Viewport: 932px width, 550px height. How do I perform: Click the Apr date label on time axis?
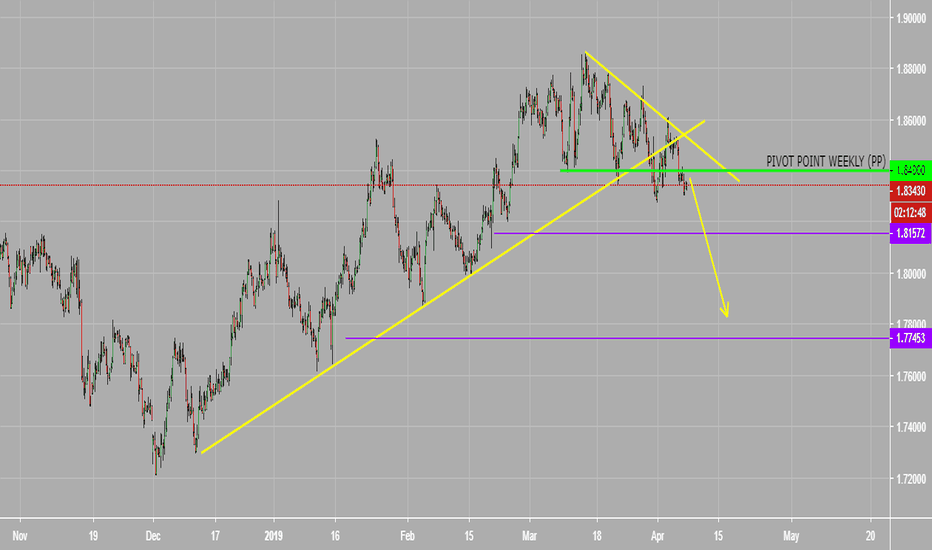[657, 536]
